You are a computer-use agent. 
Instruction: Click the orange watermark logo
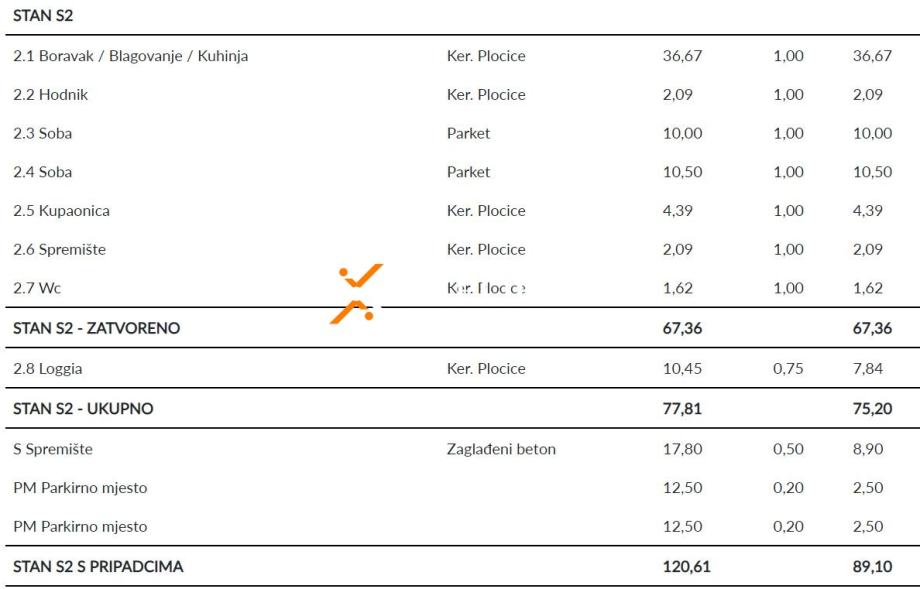[357, 294]
